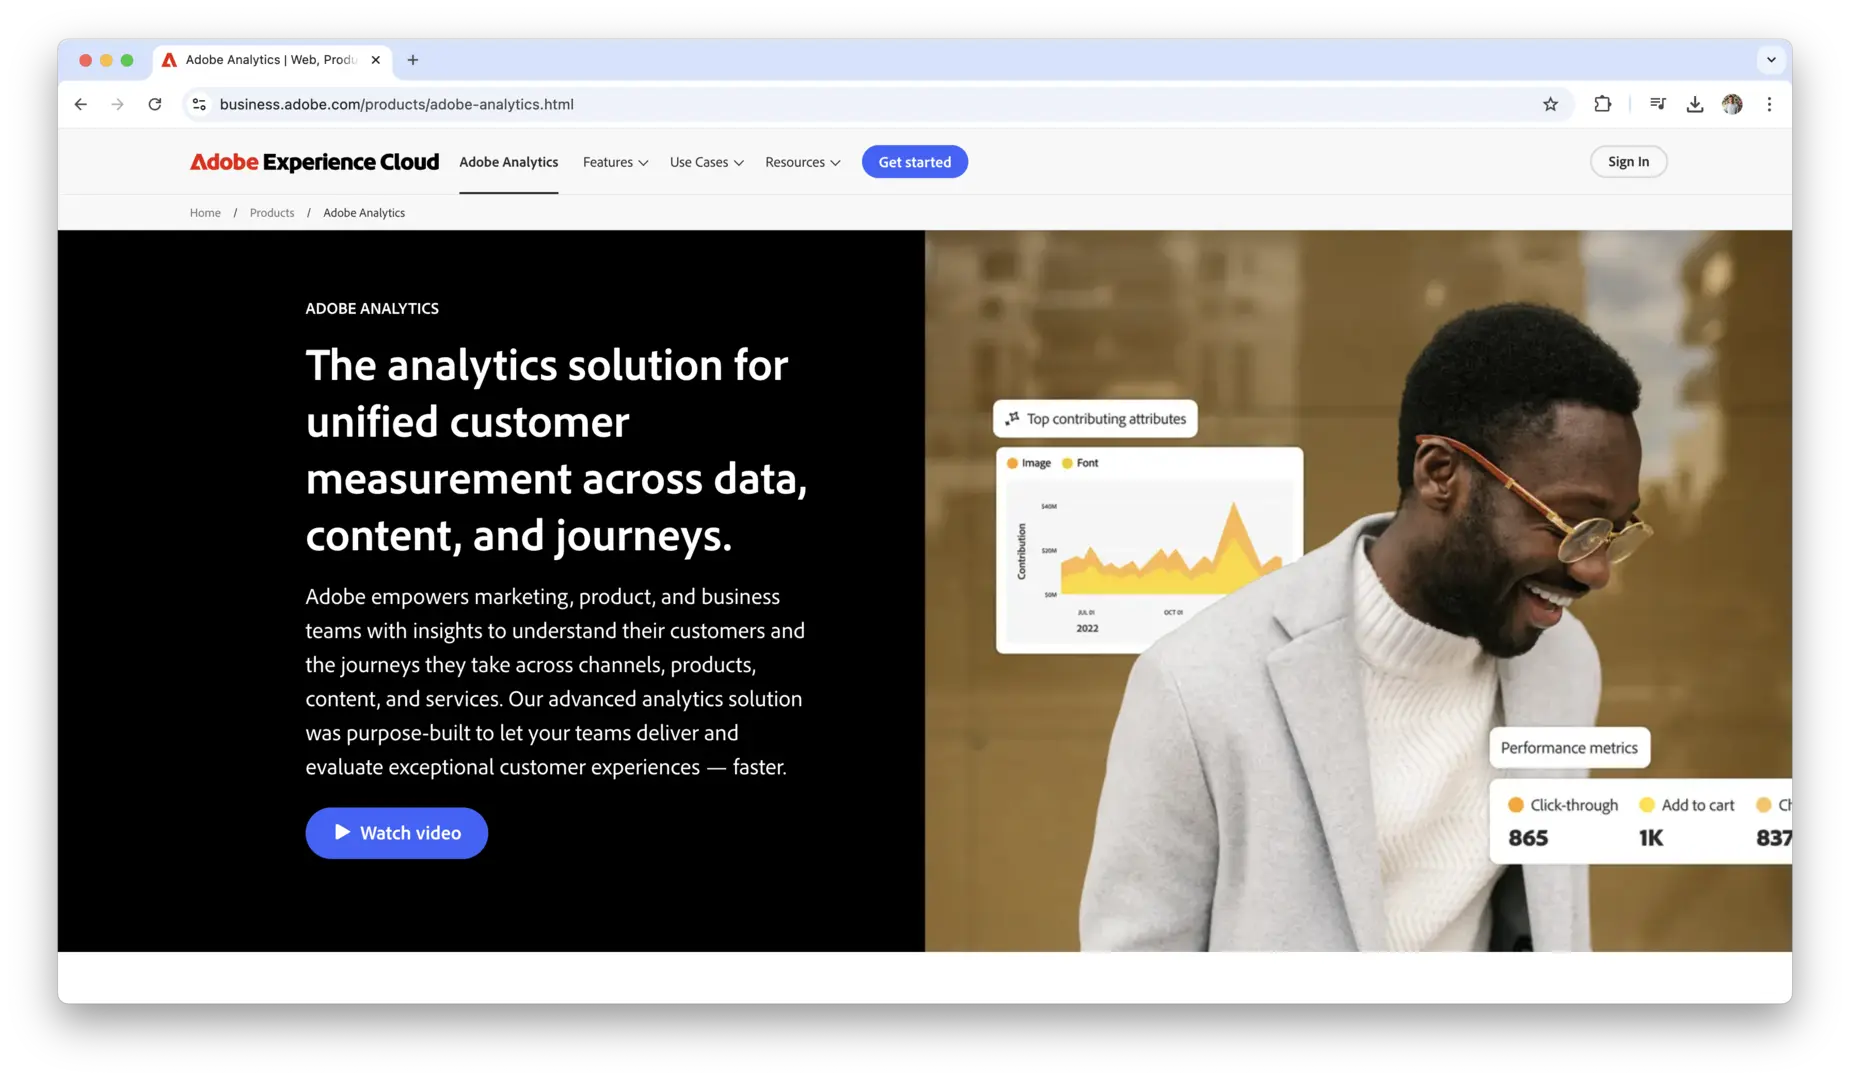This screenshot has width=1850, height=1080.
Task: Open the Resources dropdown
Action: coord(802,161)
